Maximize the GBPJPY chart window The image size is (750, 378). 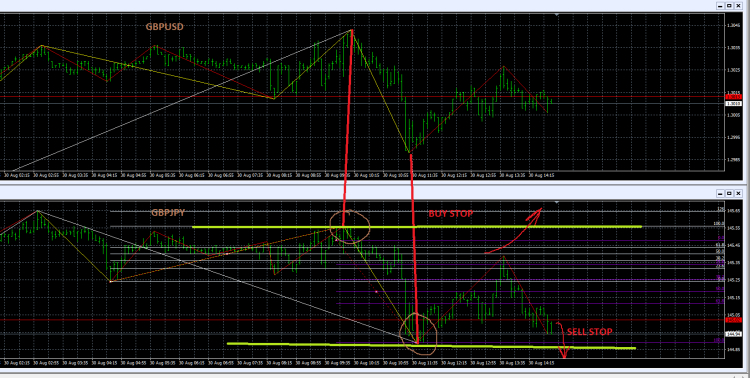tap(729, 193)
